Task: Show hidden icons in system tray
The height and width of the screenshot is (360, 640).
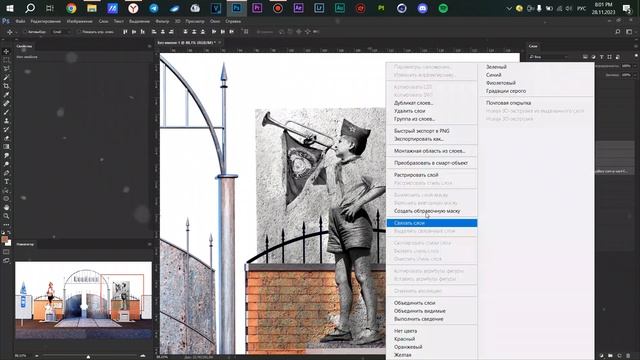Action: [x=509, y=8]
